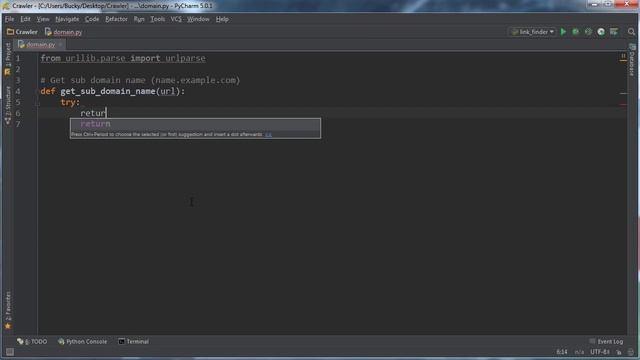This screenshot has height=360, width=640.
Task: Close the domain.py editor tab
Action: click(60, 44)
